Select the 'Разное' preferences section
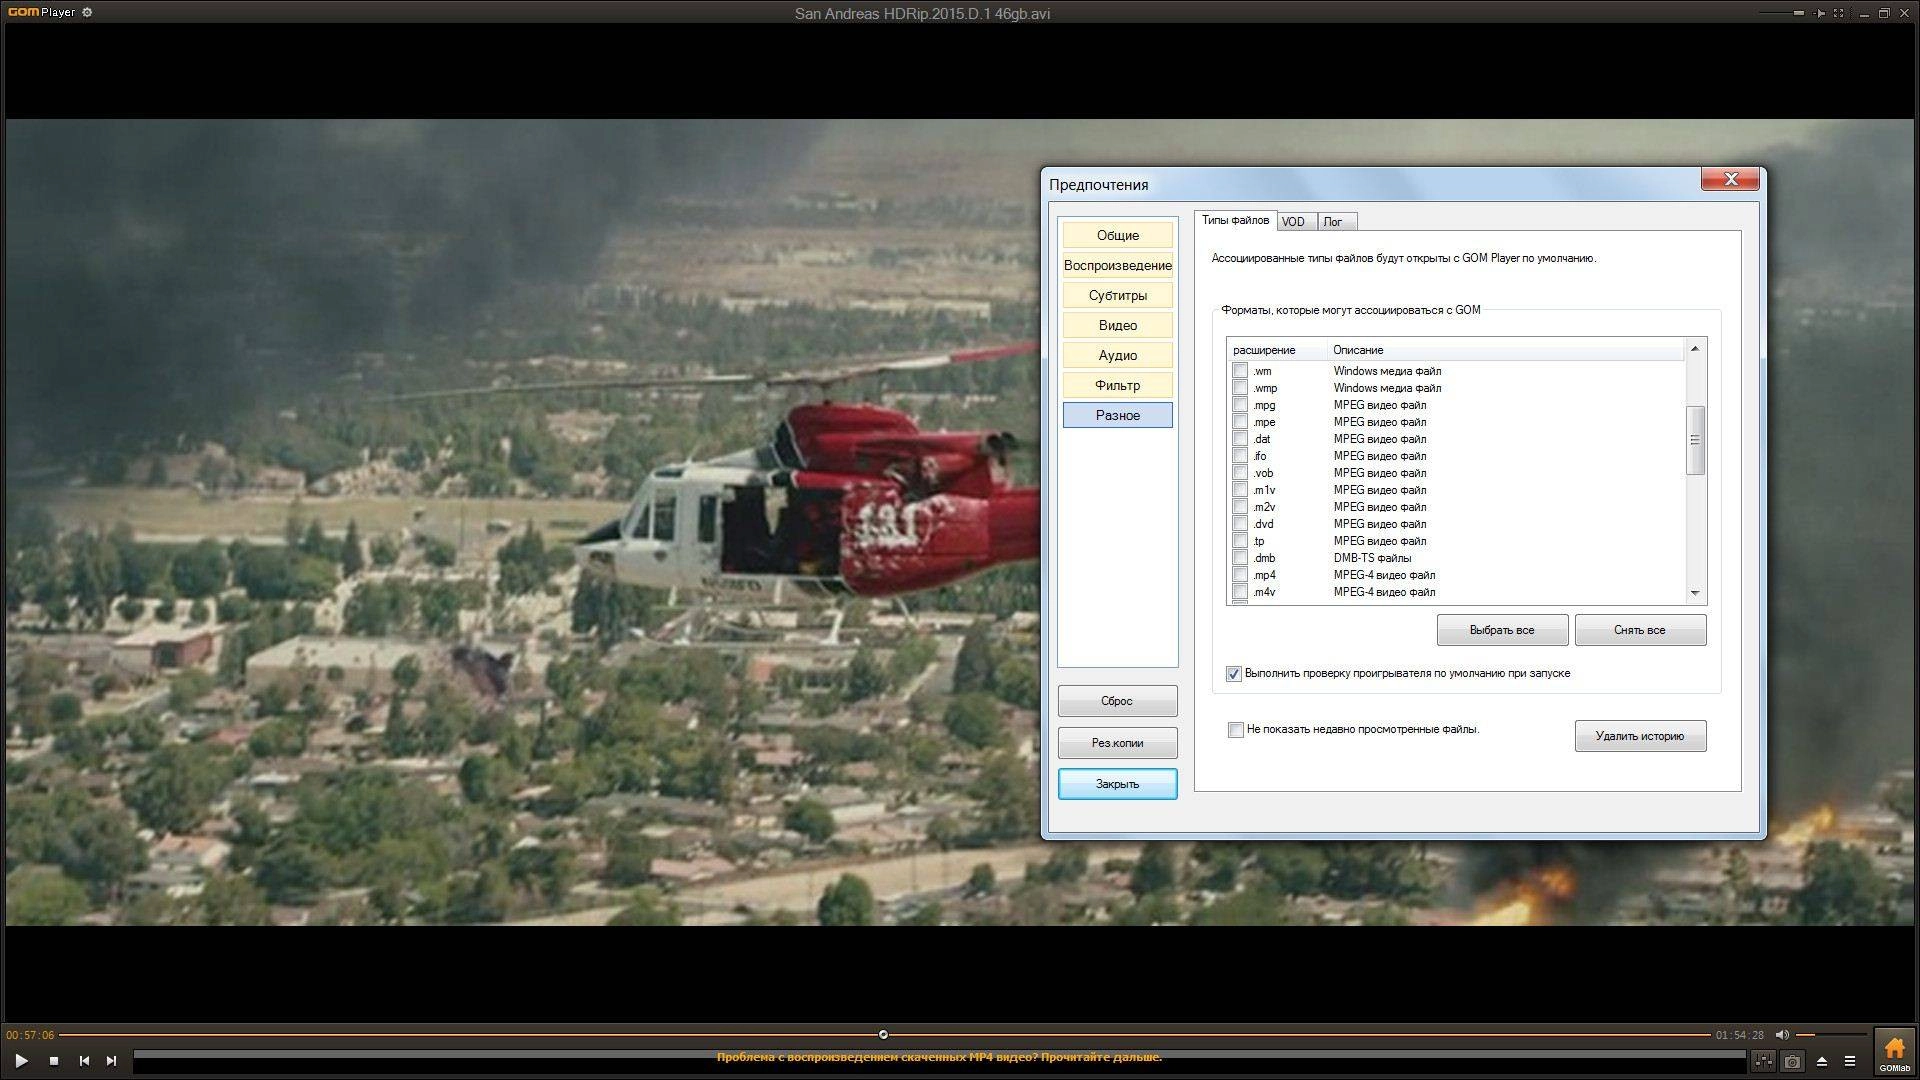The height and width of the screenshot is (1080, 1920). pos(1118,416)
